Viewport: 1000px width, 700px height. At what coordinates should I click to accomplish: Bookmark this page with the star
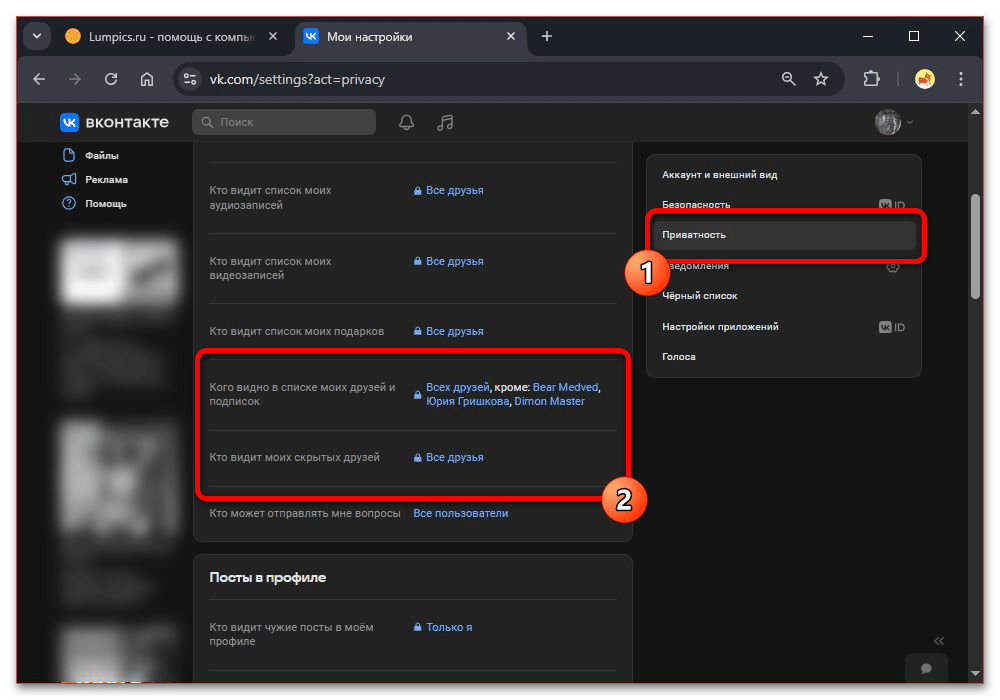pos(821,79)
